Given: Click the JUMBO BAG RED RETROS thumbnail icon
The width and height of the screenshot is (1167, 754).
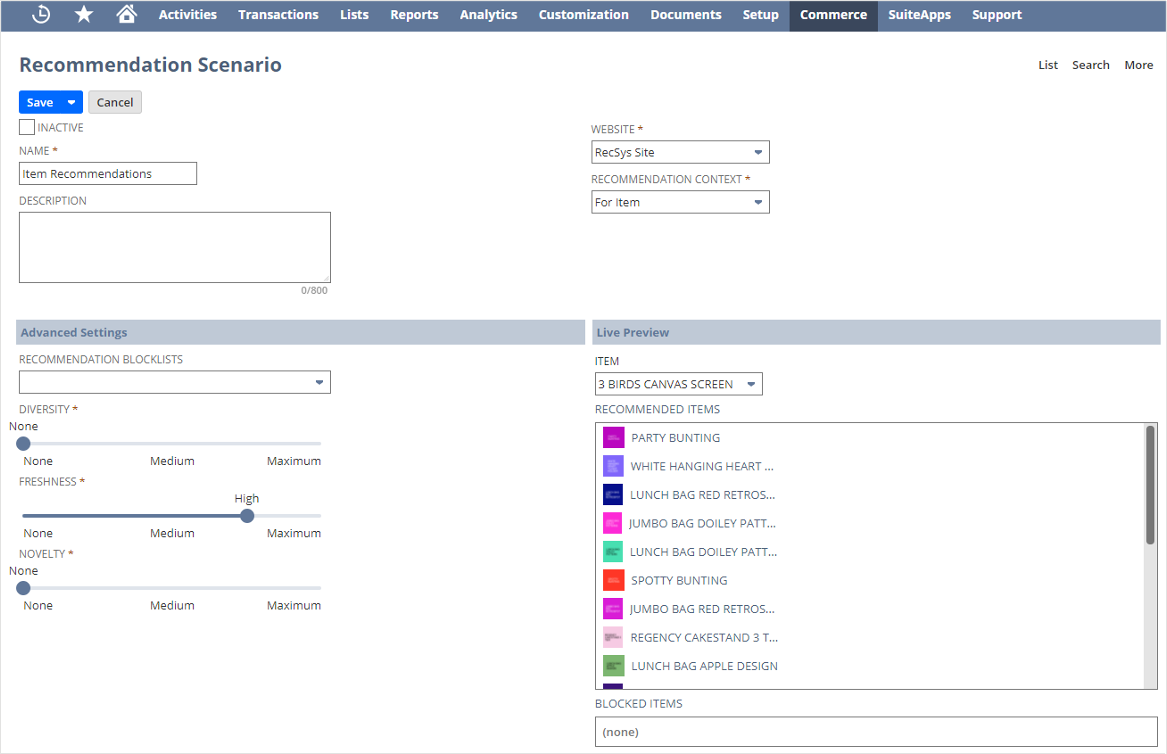Looking at the screenshot, I should (x=613, y=609).
